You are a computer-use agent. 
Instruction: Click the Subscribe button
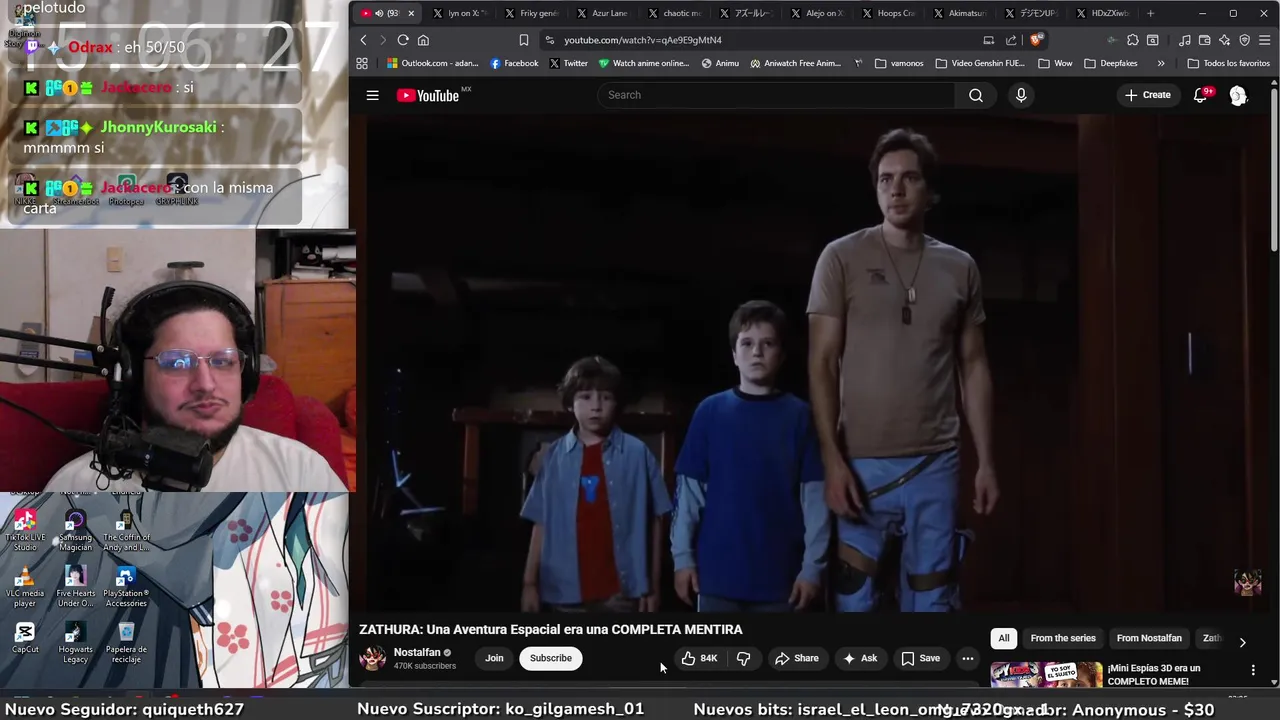point(551,658)
